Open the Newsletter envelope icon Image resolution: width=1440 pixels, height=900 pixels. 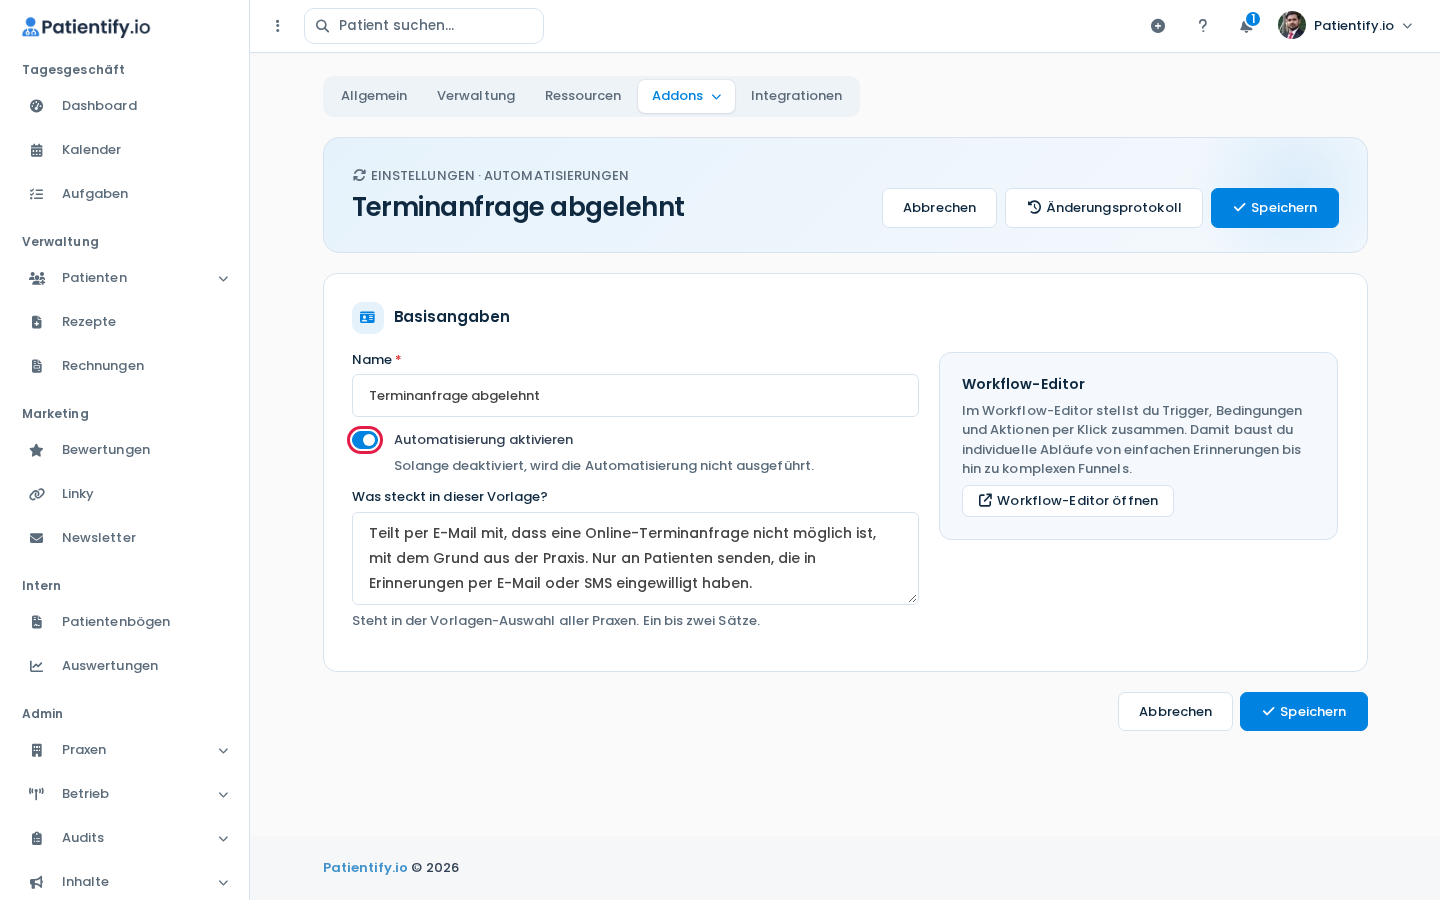click(x=37, y=538)
